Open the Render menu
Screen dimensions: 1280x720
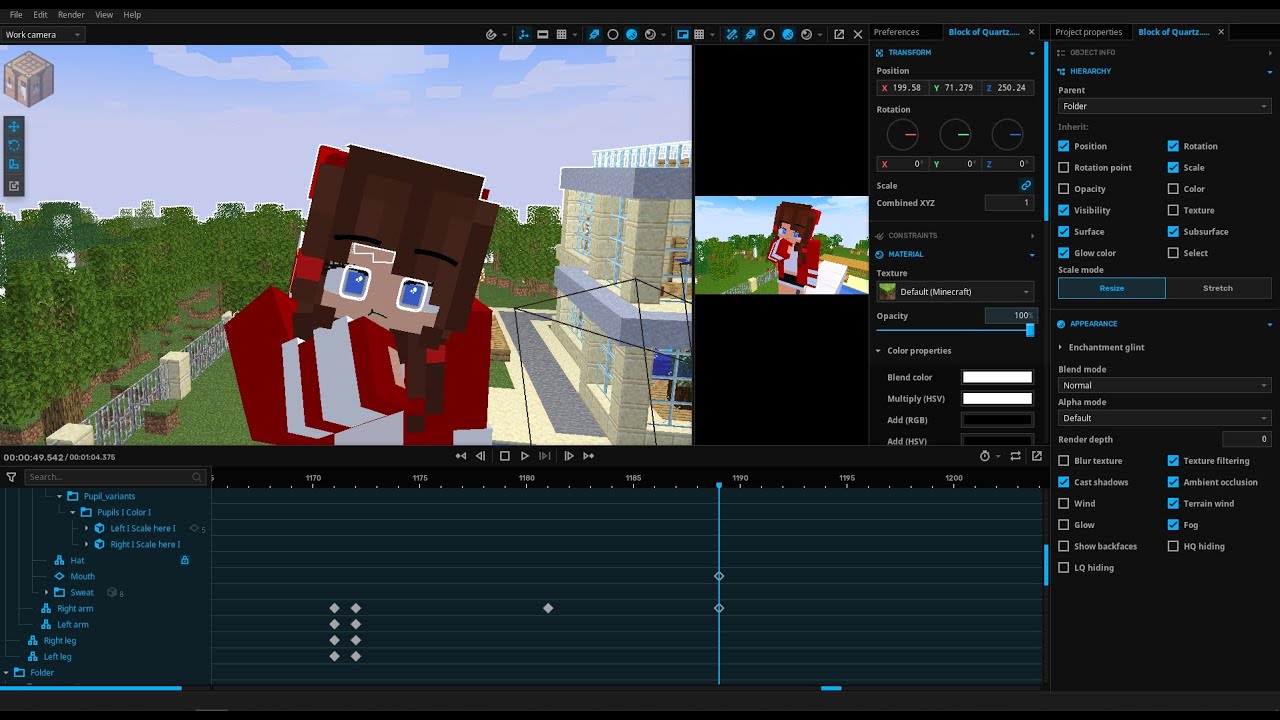(71, 15)
